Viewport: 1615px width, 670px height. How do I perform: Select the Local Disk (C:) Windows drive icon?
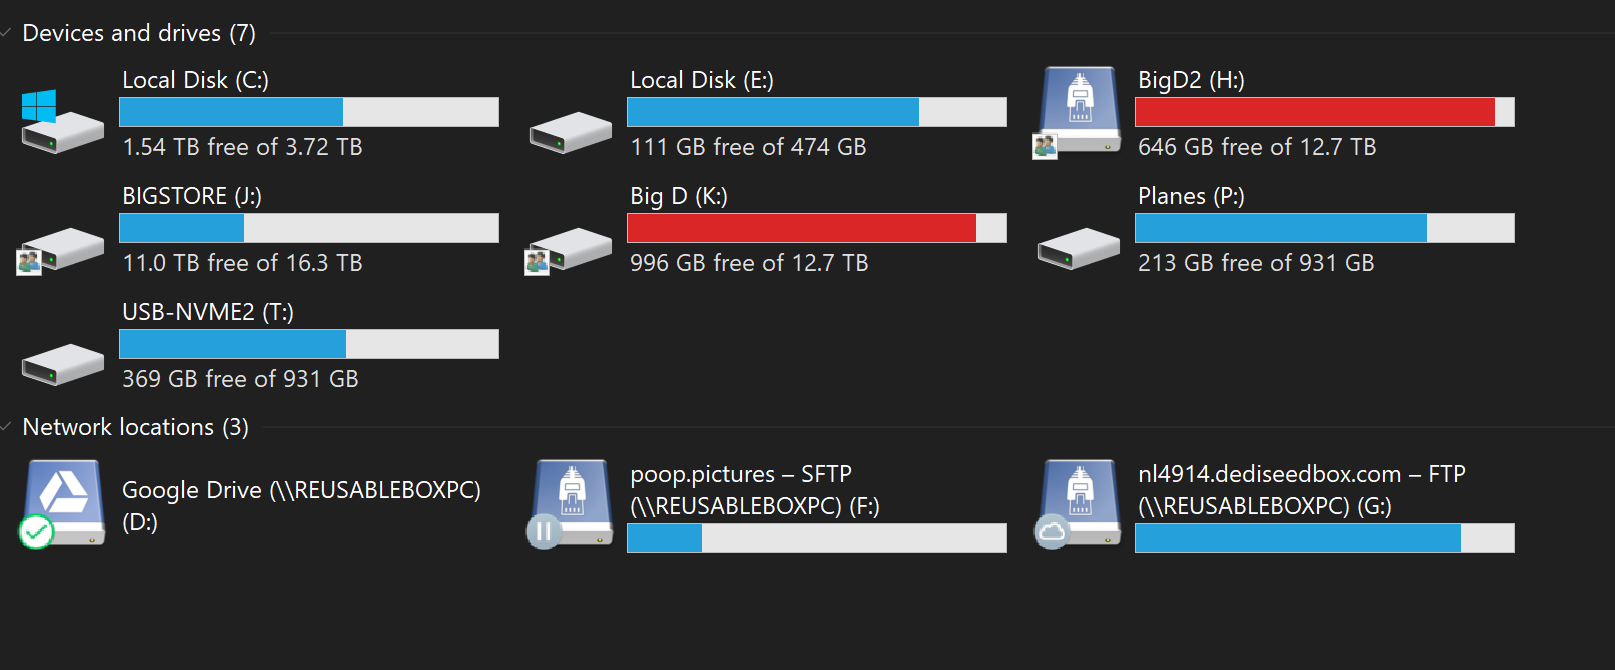[x=62, y=121]
